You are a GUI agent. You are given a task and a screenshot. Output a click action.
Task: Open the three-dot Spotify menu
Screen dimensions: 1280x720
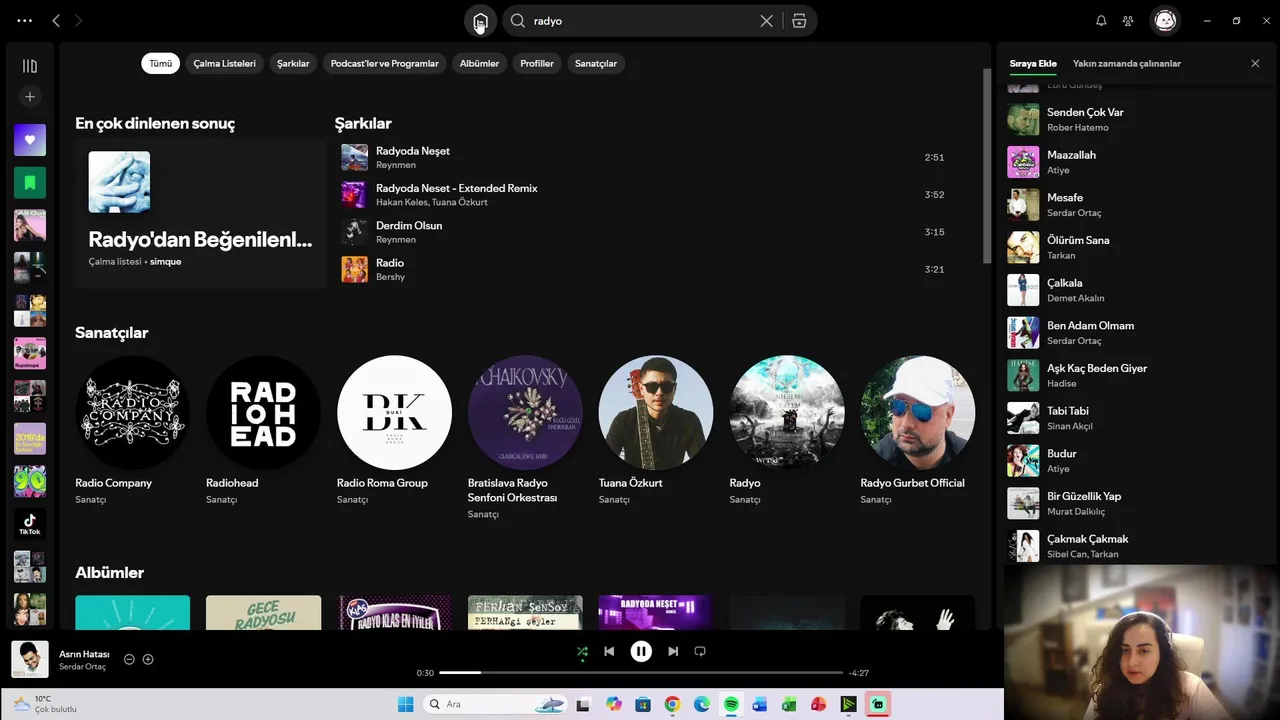click(x=24, y=20)
